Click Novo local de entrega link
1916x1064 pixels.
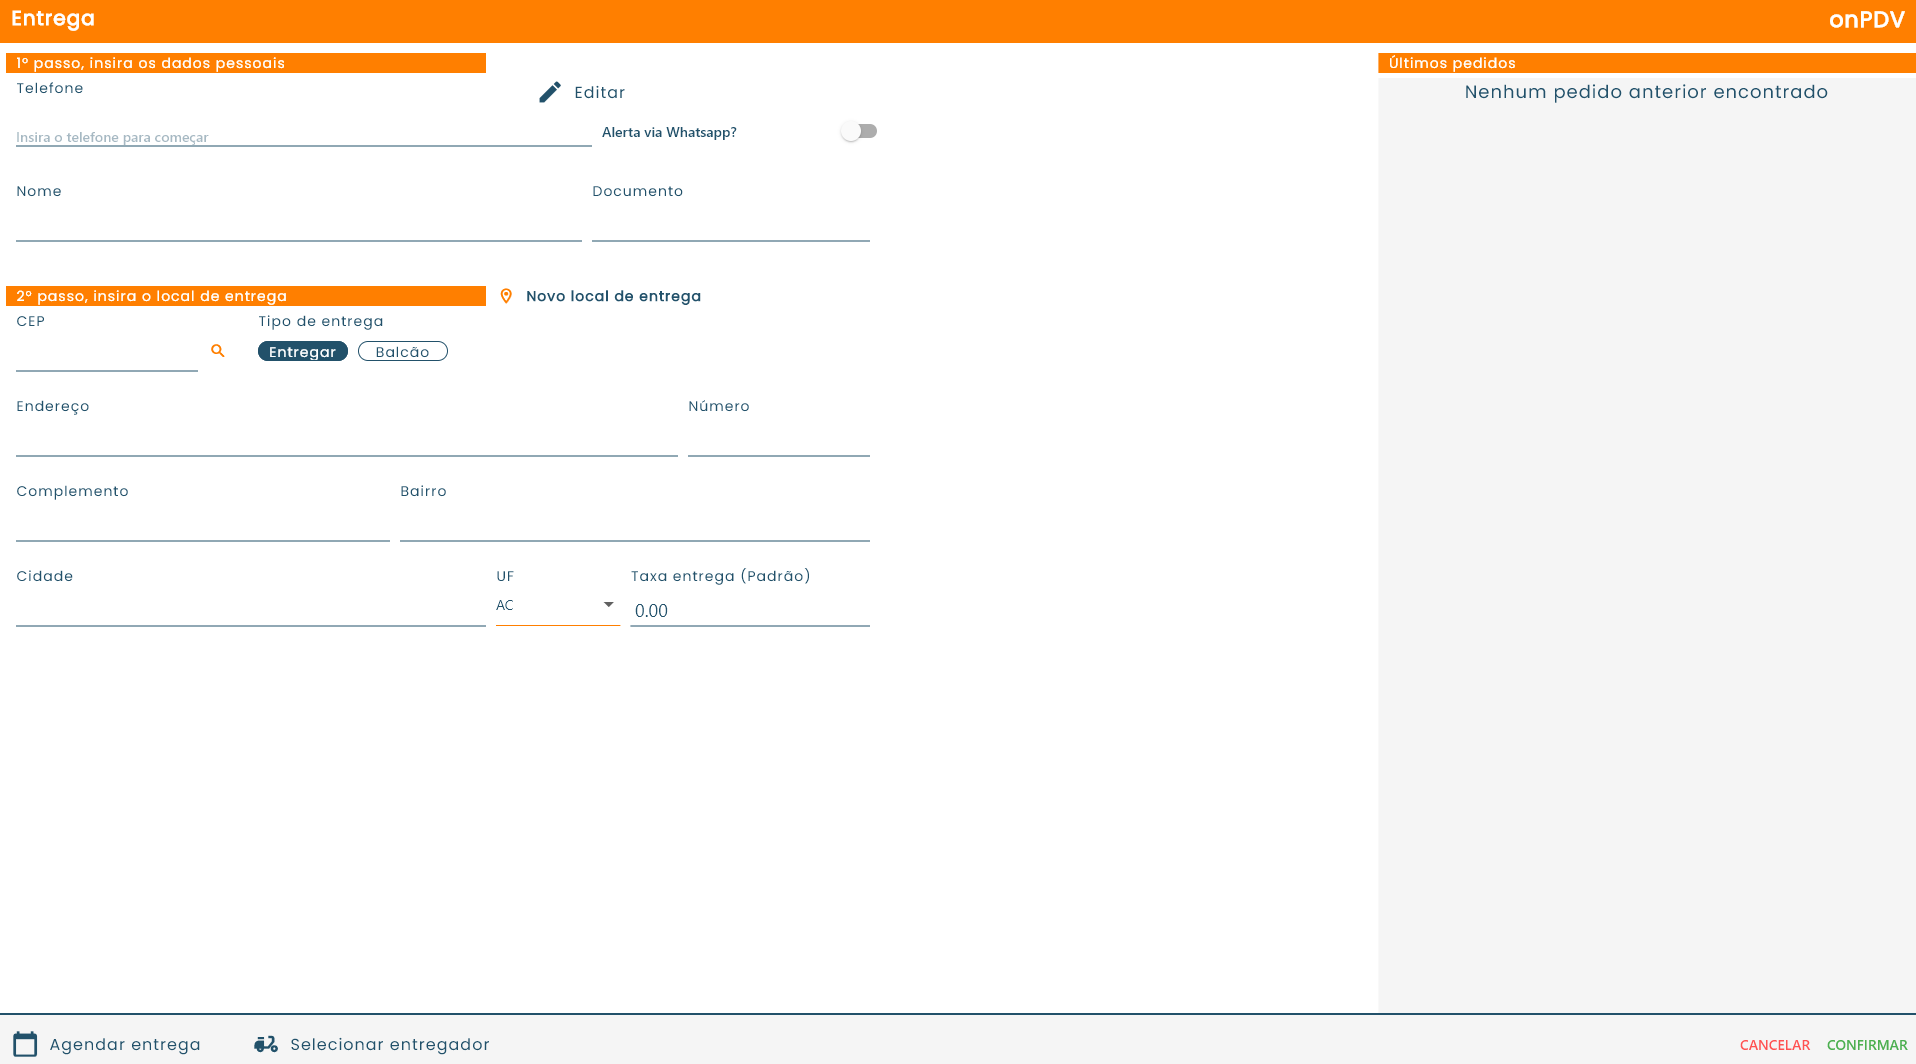(x=613, y=296)
